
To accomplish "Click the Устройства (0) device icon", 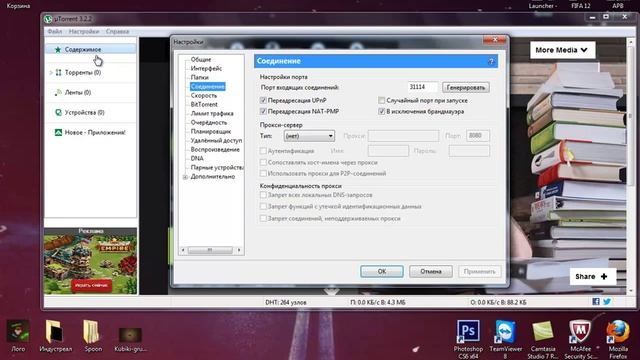I will pyautogui.click(x=58, y=112).
